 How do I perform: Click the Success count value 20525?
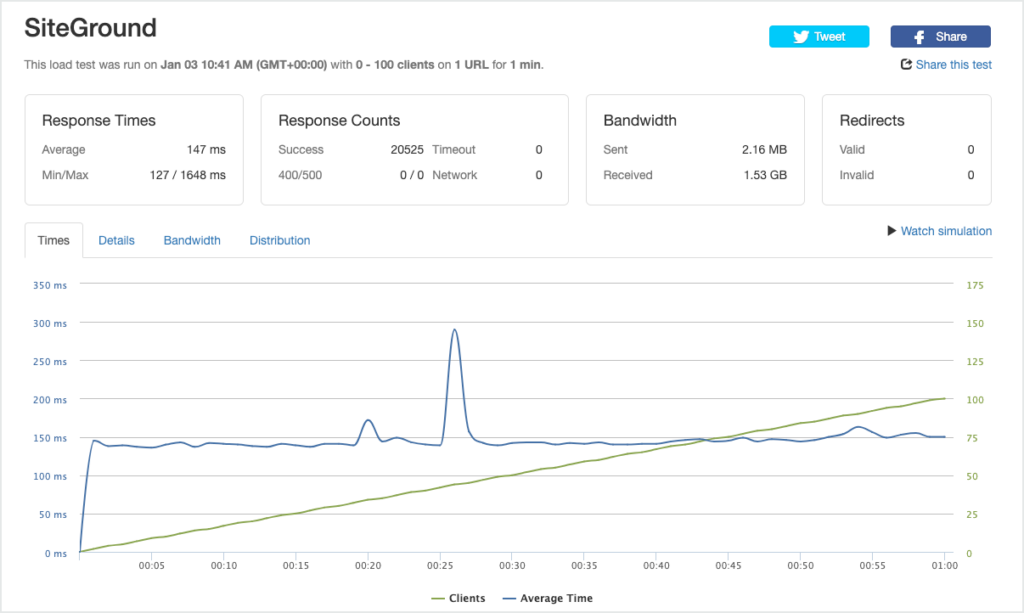[x=408, y=150]
